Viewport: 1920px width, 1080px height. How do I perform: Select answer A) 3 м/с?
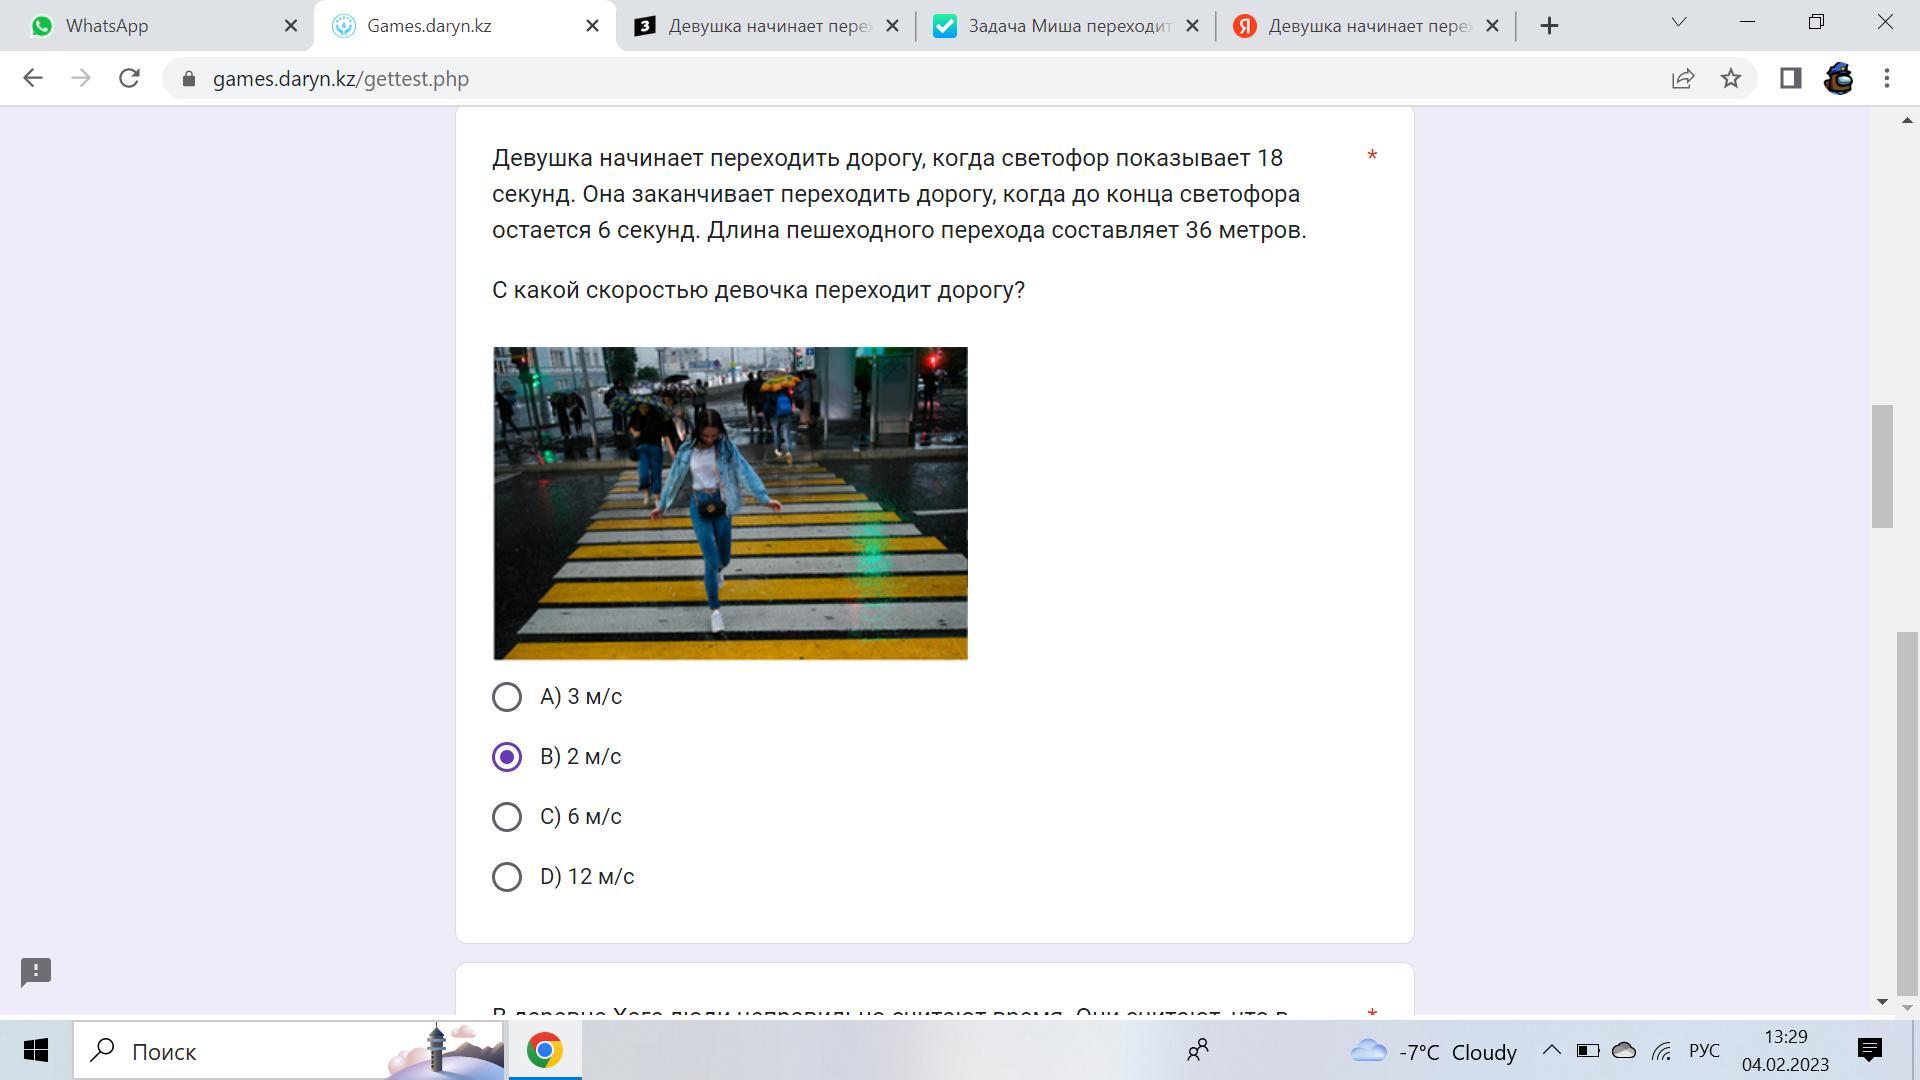(x=507, y=697)
